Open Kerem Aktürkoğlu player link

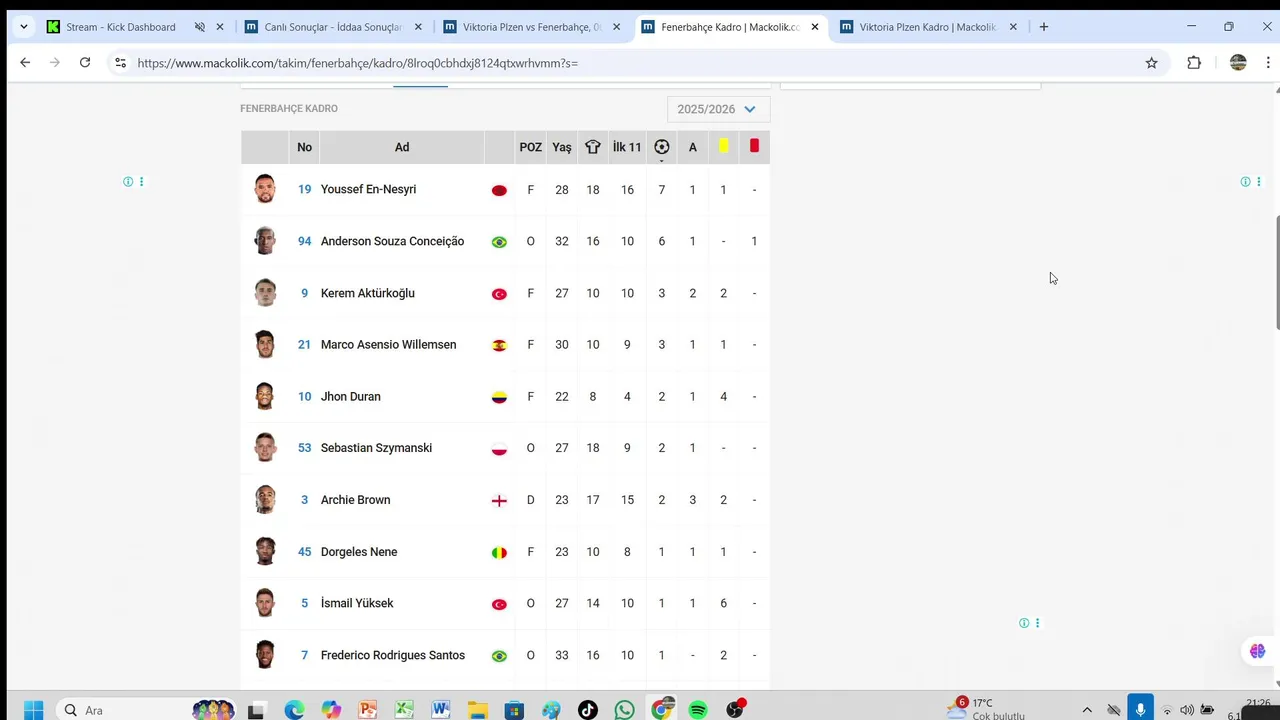tap(367, 293)
